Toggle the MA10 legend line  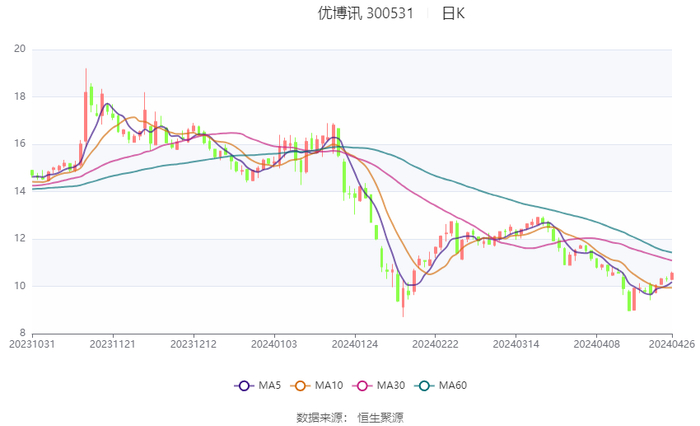317,385
